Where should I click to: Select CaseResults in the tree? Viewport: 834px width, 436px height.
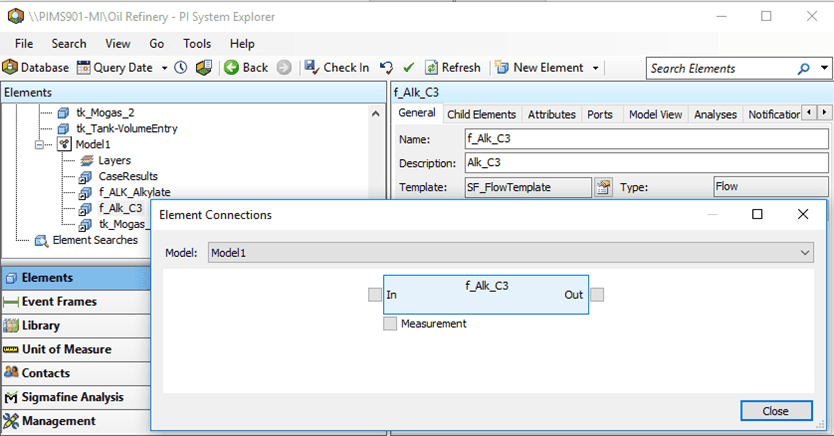coord(128,177)
